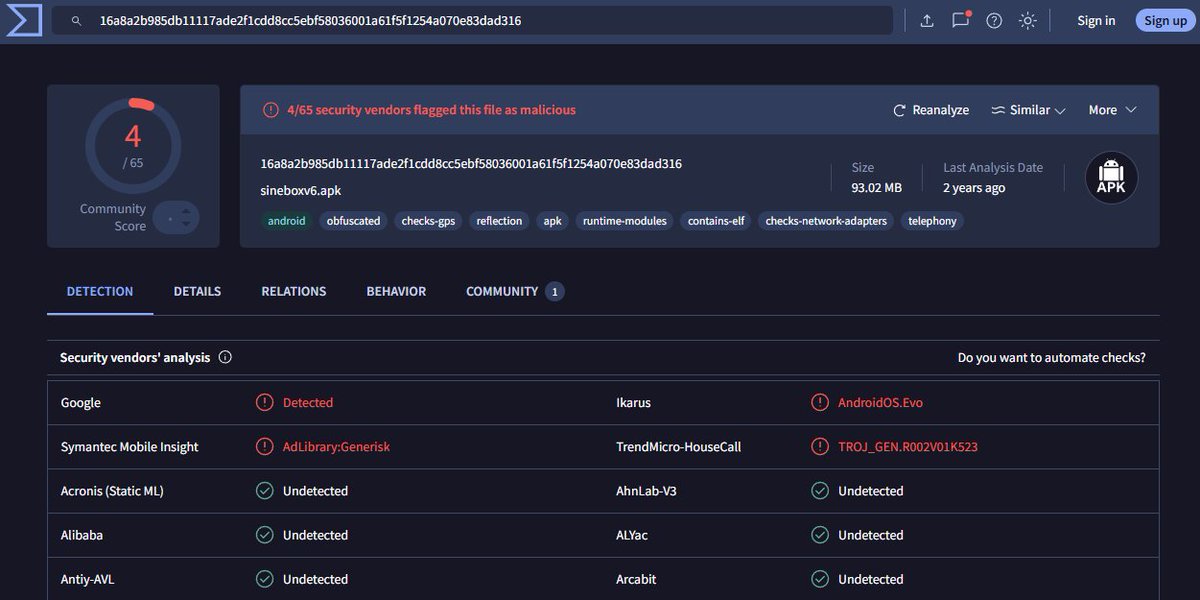
Task: Expand the More dropdown menu
Action: click(1113, 110)
